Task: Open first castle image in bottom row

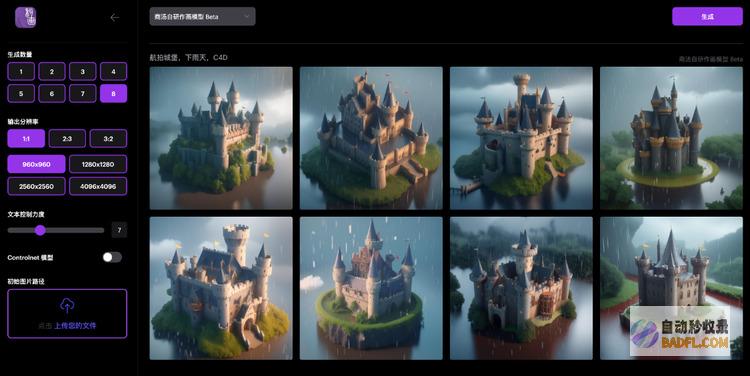Action: 221,288
